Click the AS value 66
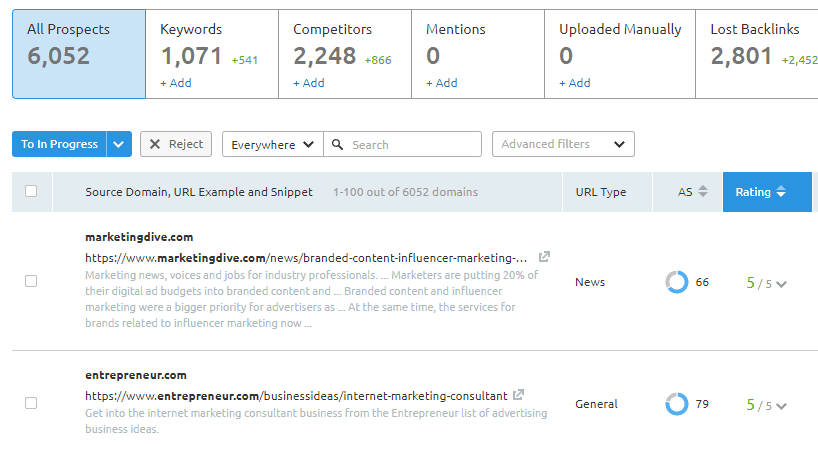Image resolution: width=818 pixels, height=454 pixels. (702, 282)
